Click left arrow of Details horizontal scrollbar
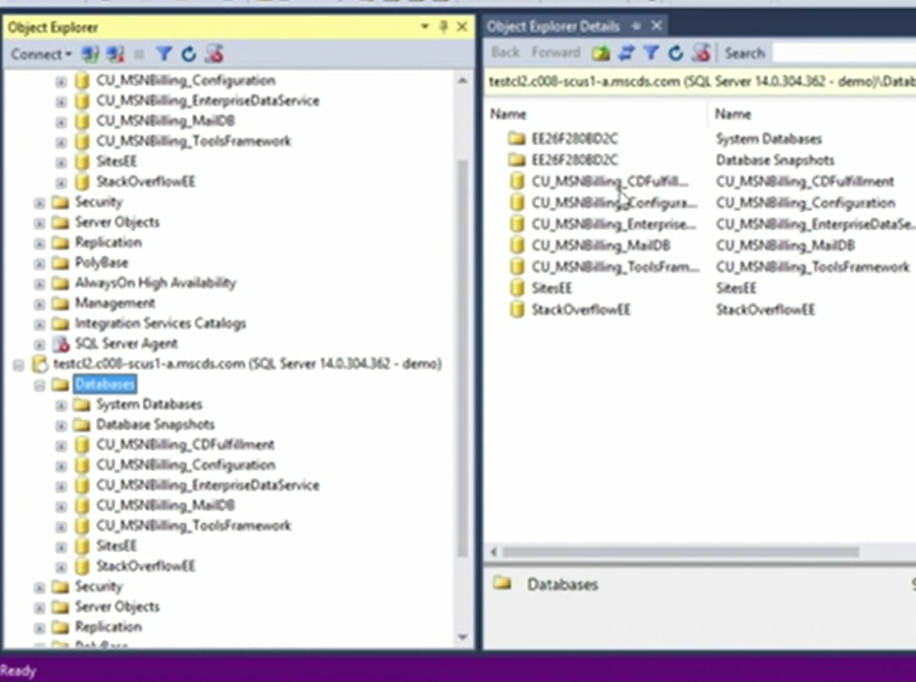Image resolution: width=916 pixels, height=682 pixels. [x=494, y=552]
